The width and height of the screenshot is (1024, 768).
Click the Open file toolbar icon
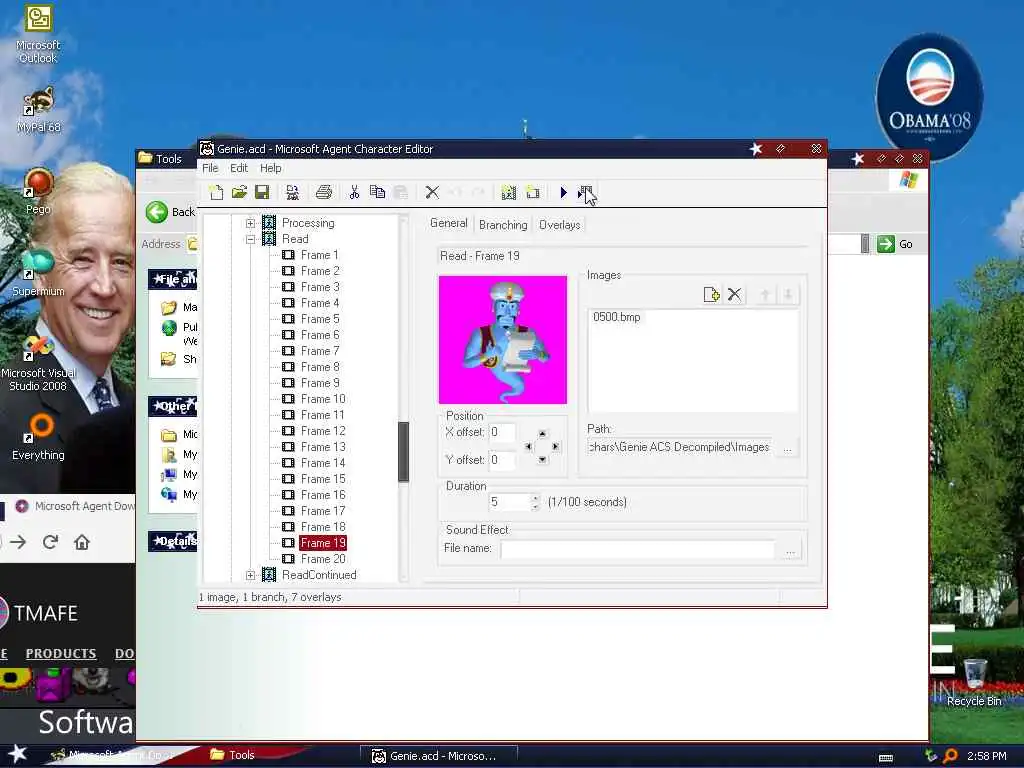(x=239, y=192)
